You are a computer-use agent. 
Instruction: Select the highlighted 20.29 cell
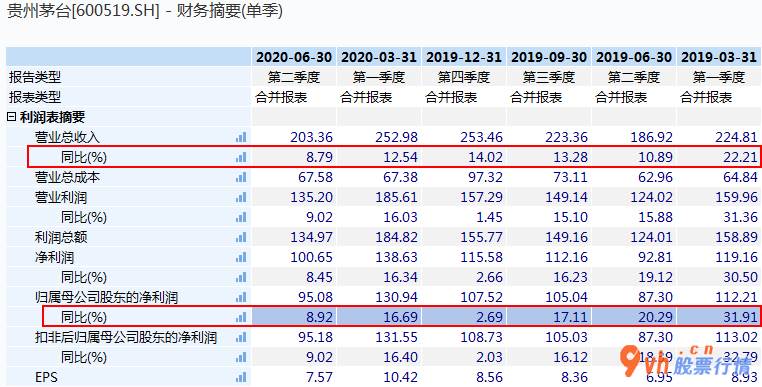[x=634, y=317]
